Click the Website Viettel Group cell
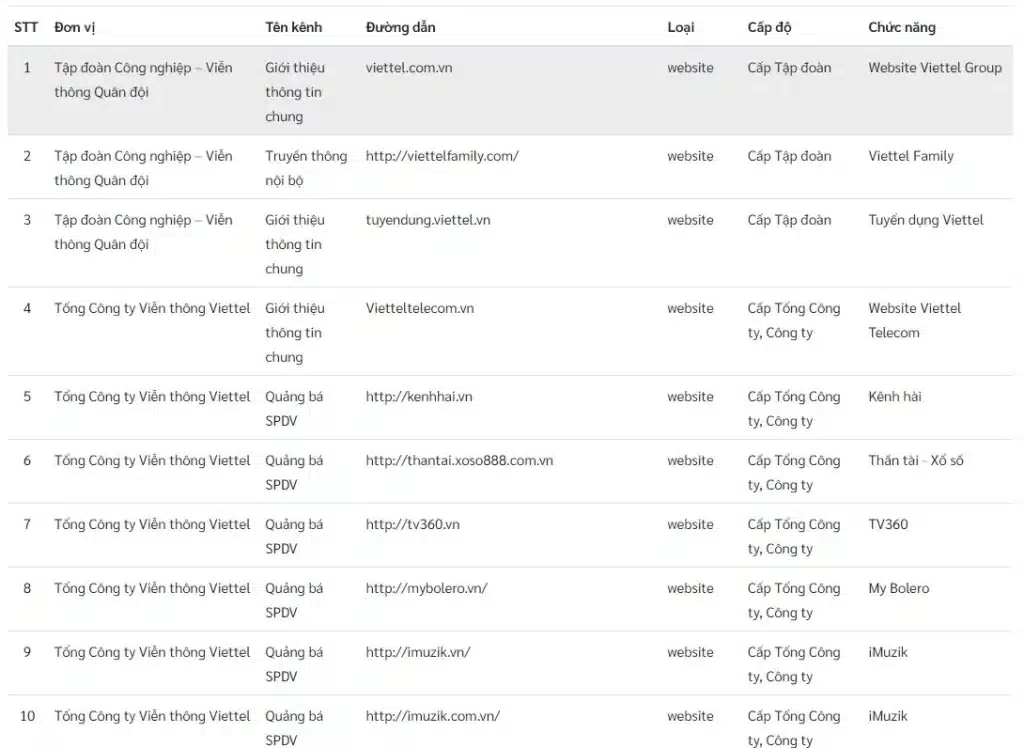Image resolution: width=1024 pixels, height=748 pixels. coord(935,68)
